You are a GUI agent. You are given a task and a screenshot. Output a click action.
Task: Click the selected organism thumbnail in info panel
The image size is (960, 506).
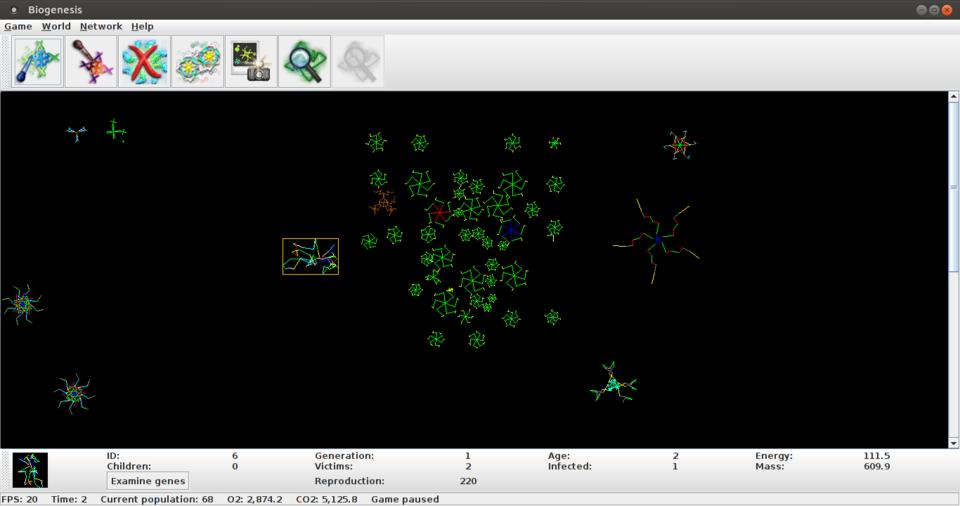point(30,469)
